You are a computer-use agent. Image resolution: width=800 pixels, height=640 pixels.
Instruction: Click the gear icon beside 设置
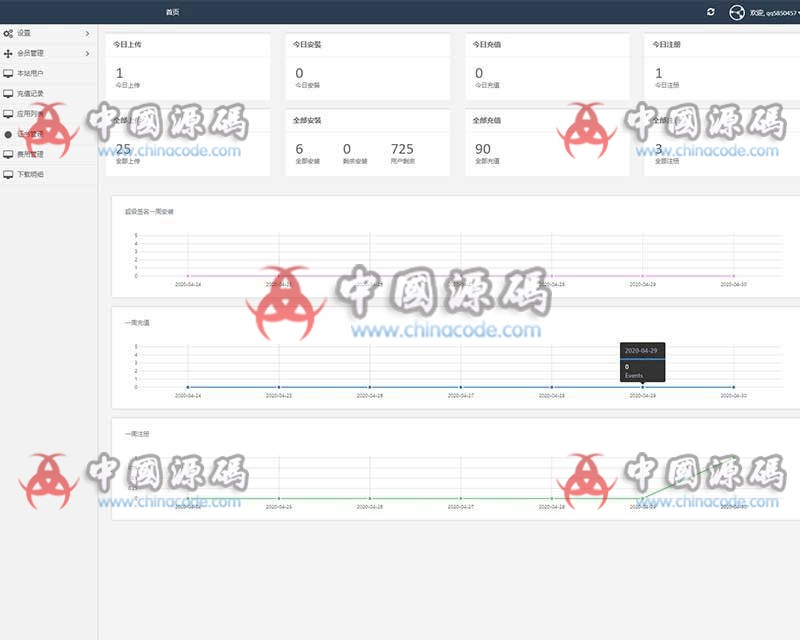9,34
